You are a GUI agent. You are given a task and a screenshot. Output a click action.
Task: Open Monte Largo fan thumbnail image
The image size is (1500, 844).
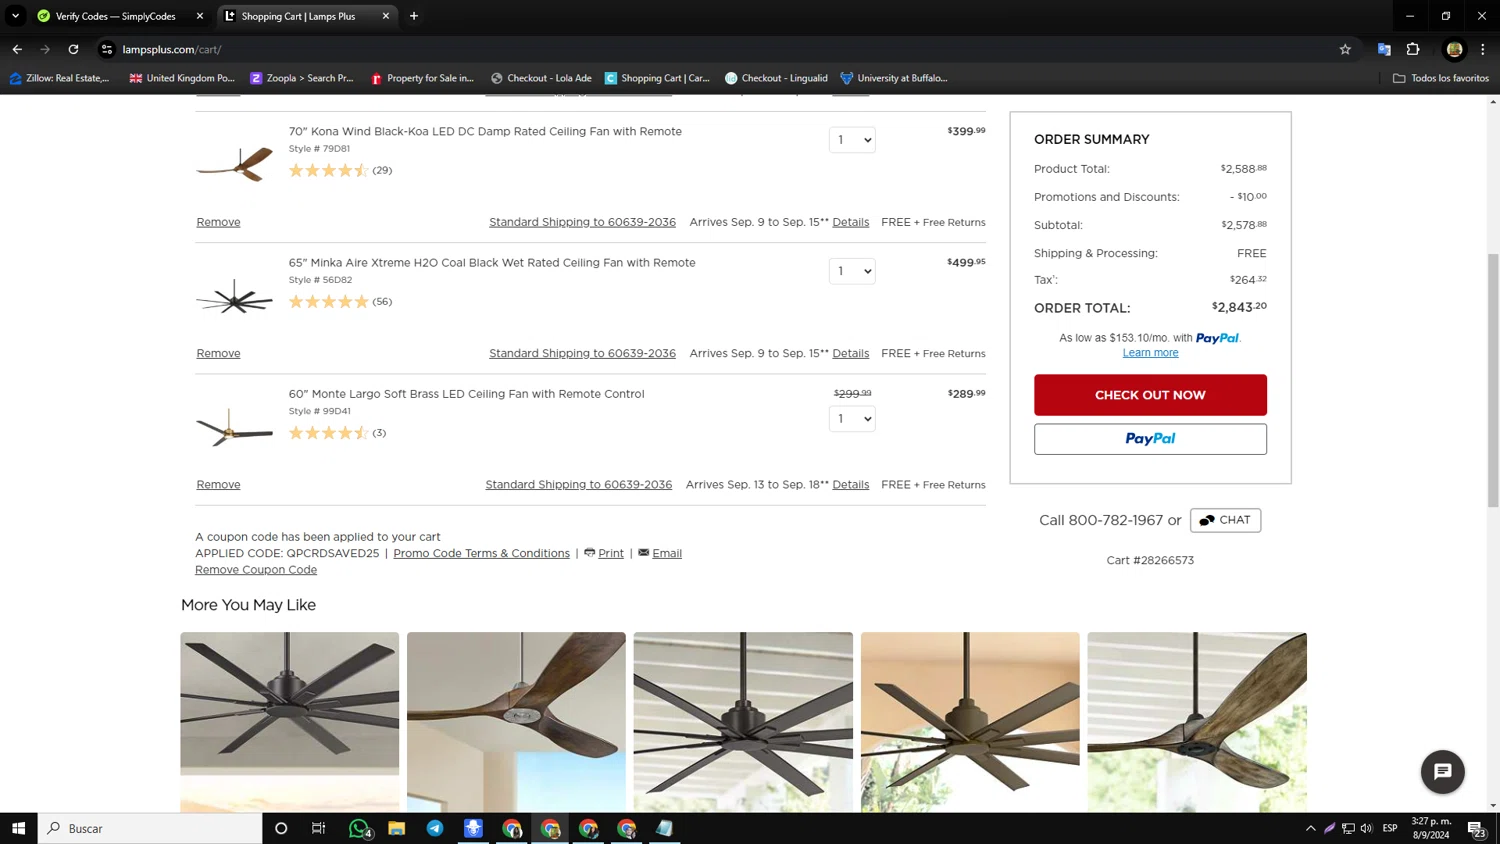[235, 428]
